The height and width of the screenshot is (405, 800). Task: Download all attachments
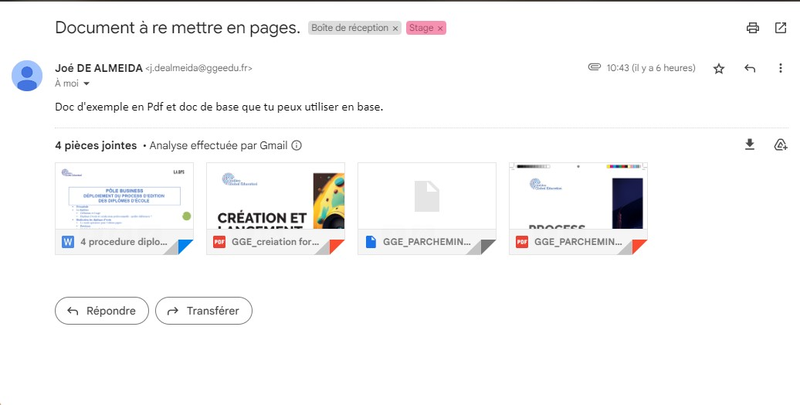point(749,145)
